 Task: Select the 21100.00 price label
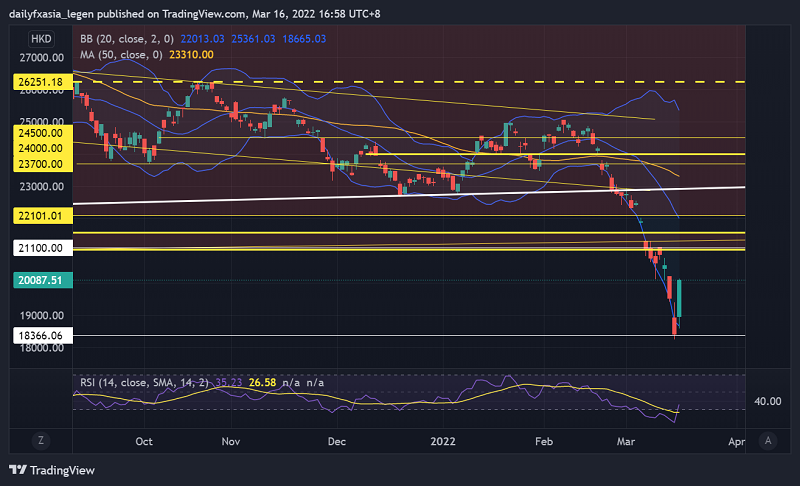coord(43,248)
